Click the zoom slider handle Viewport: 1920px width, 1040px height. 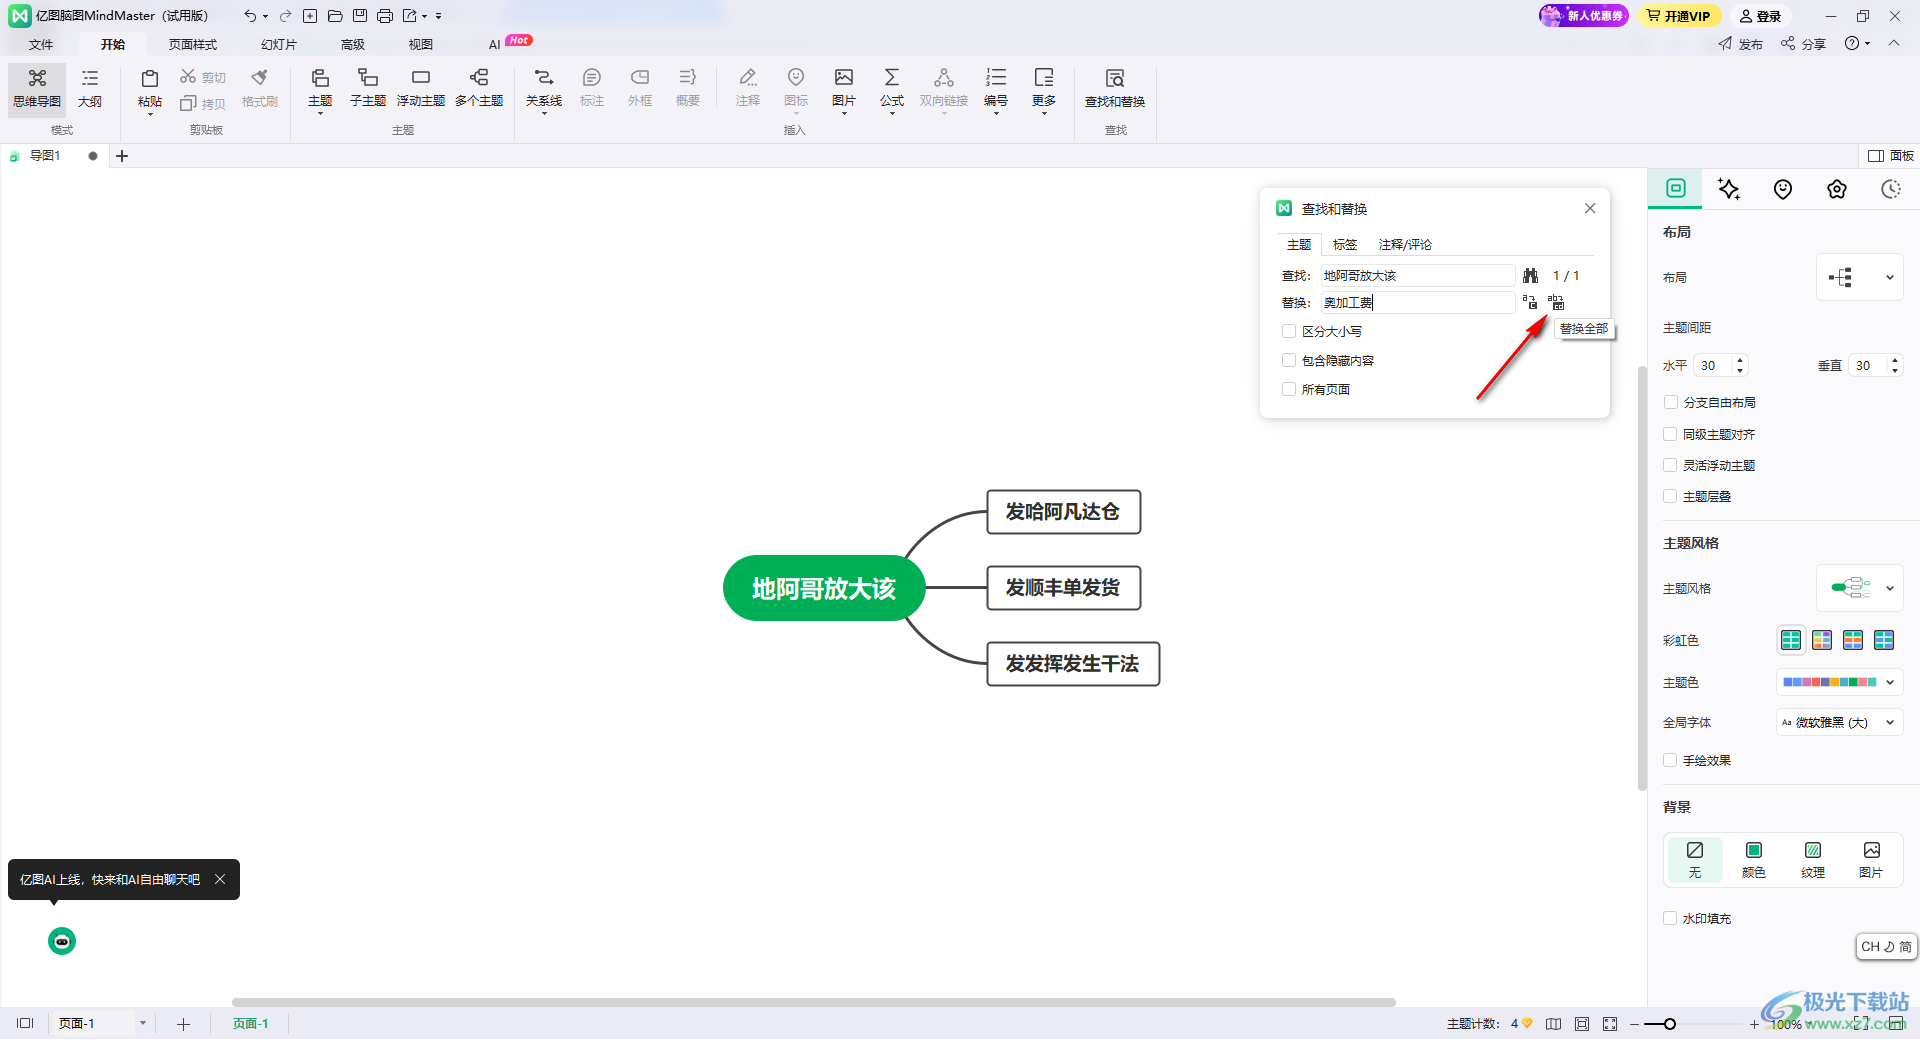point(1670,1024)
